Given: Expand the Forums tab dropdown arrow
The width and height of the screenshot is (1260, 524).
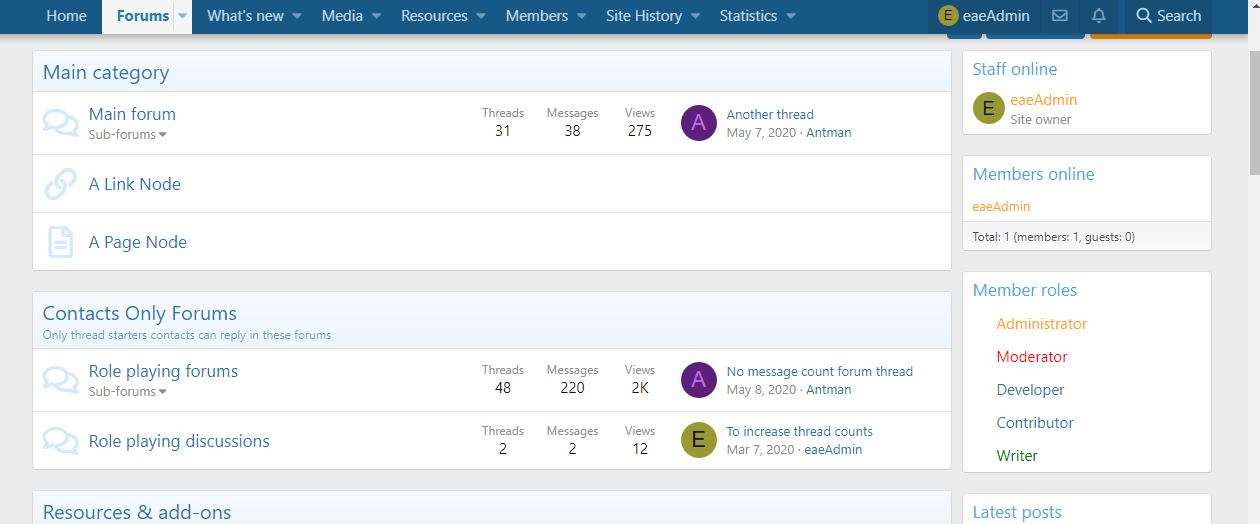Looking at the screenshot, I should coord(182,16).
